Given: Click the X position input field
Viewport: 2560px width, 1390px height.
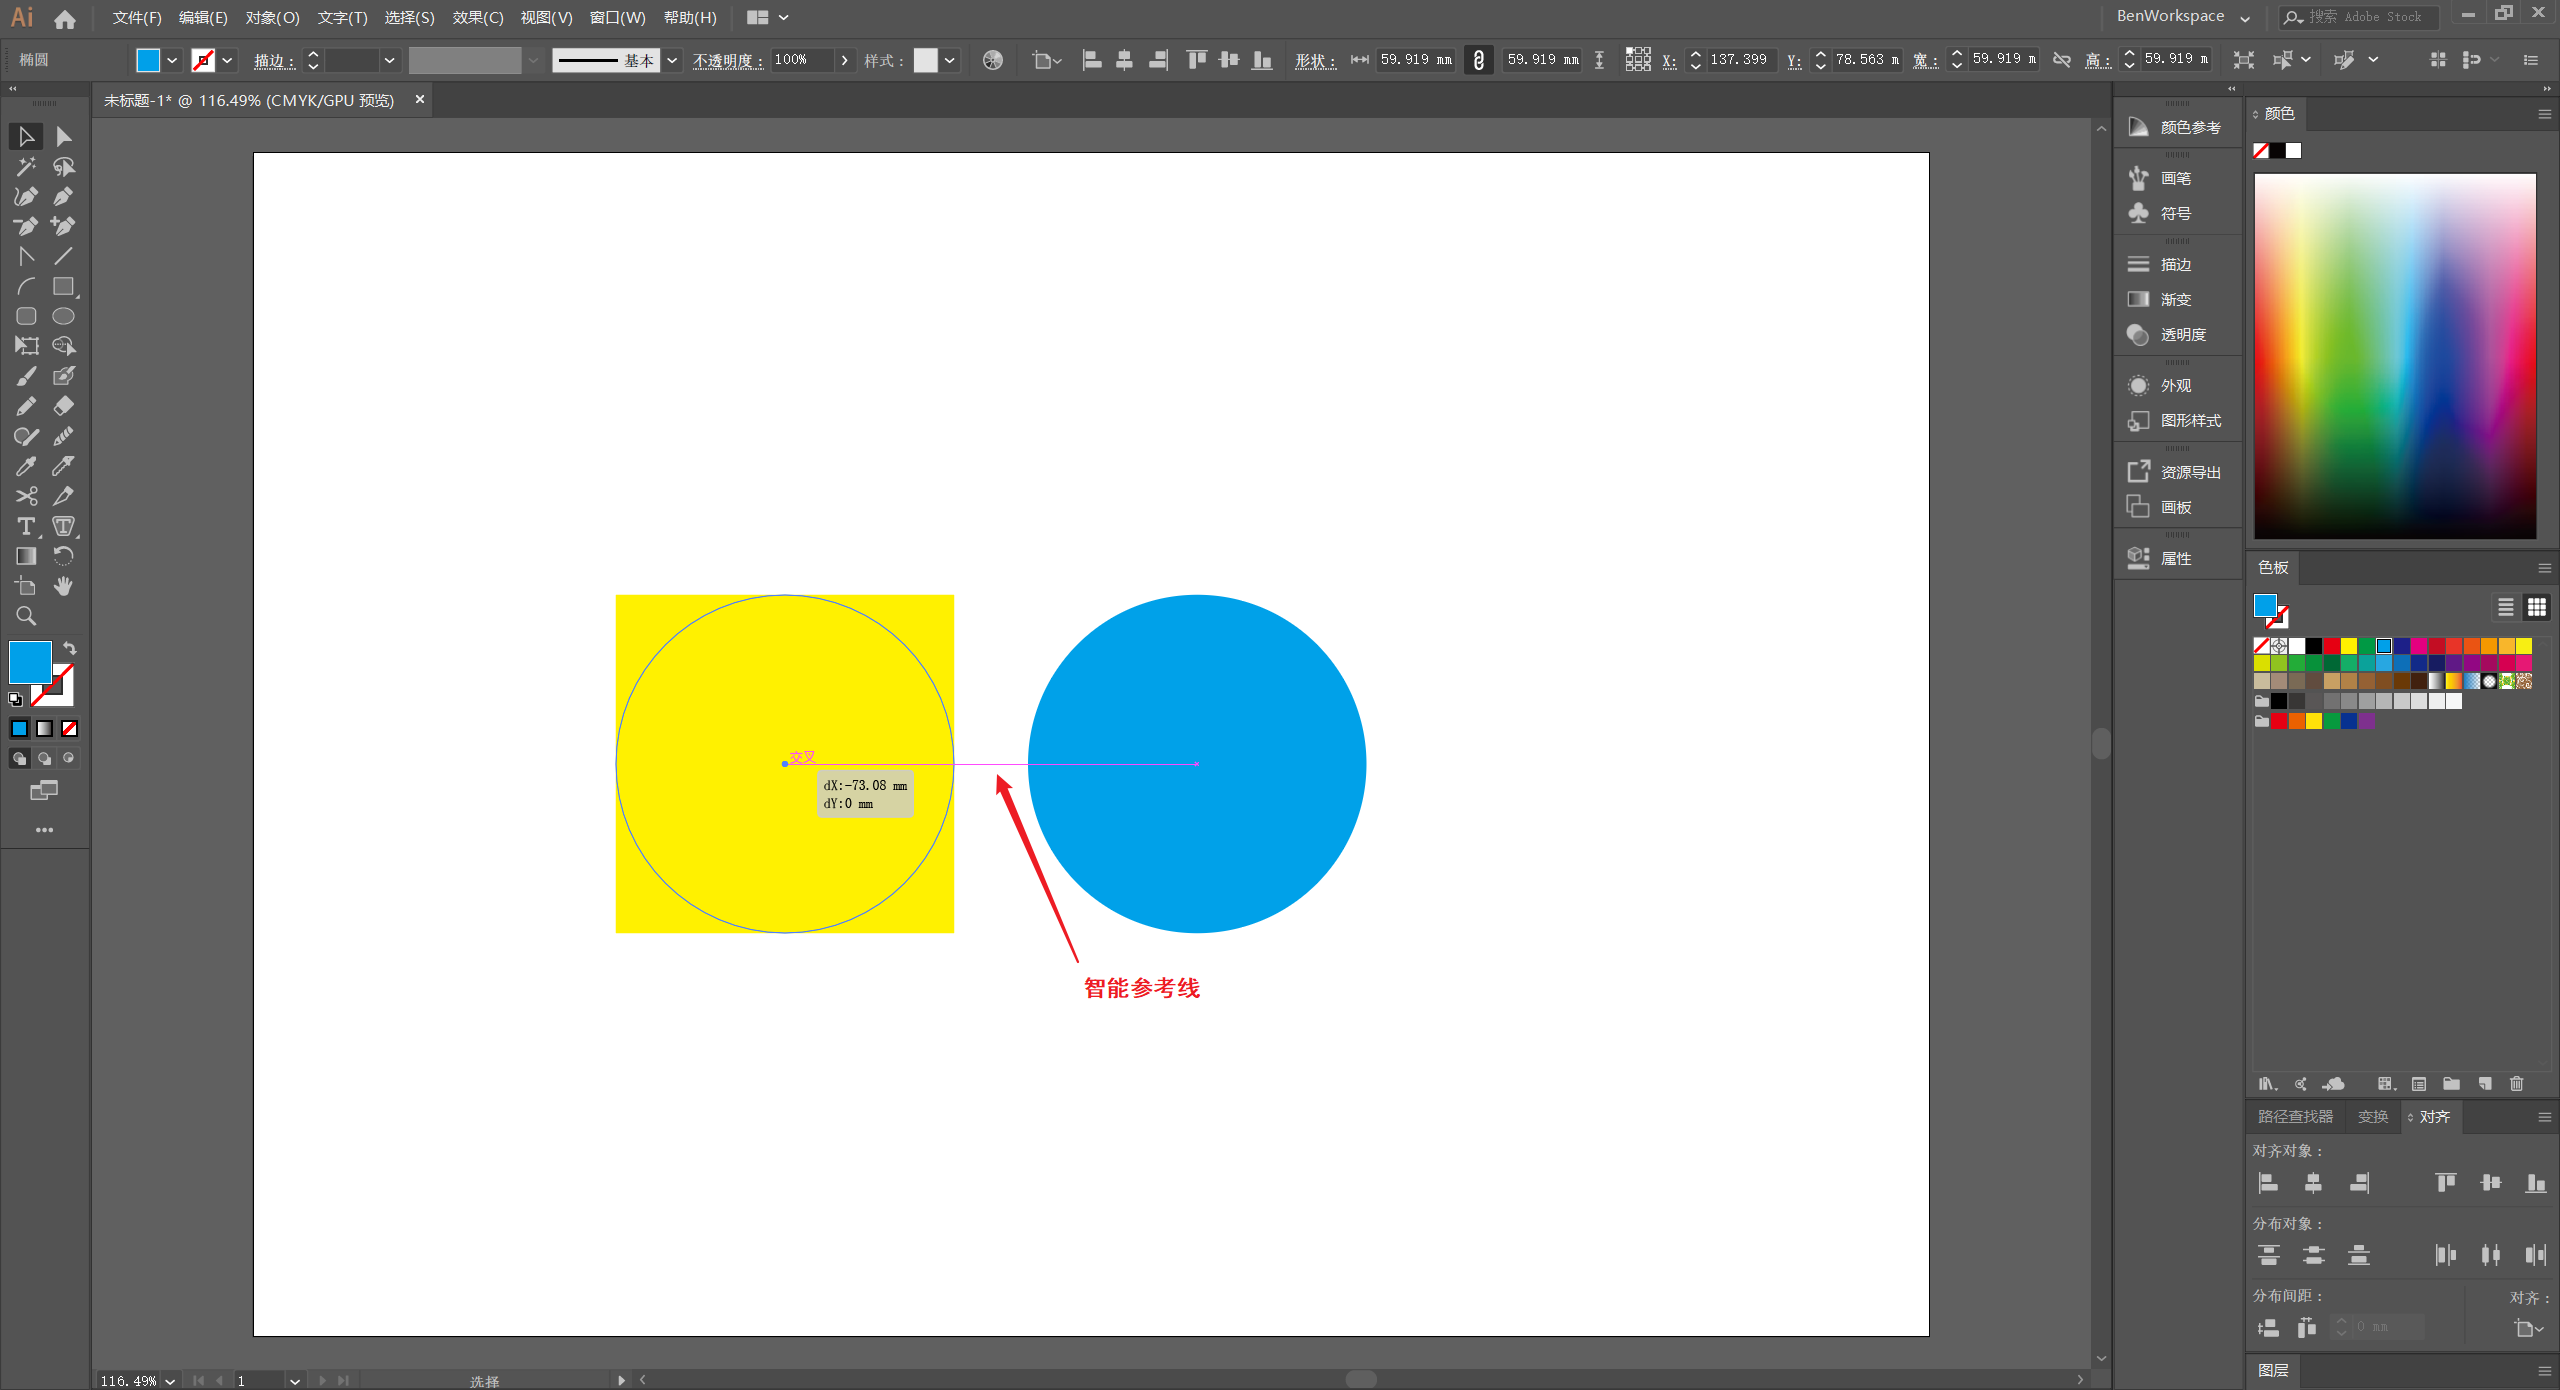Looking at the screenshot, I should tap(1738, 60).
